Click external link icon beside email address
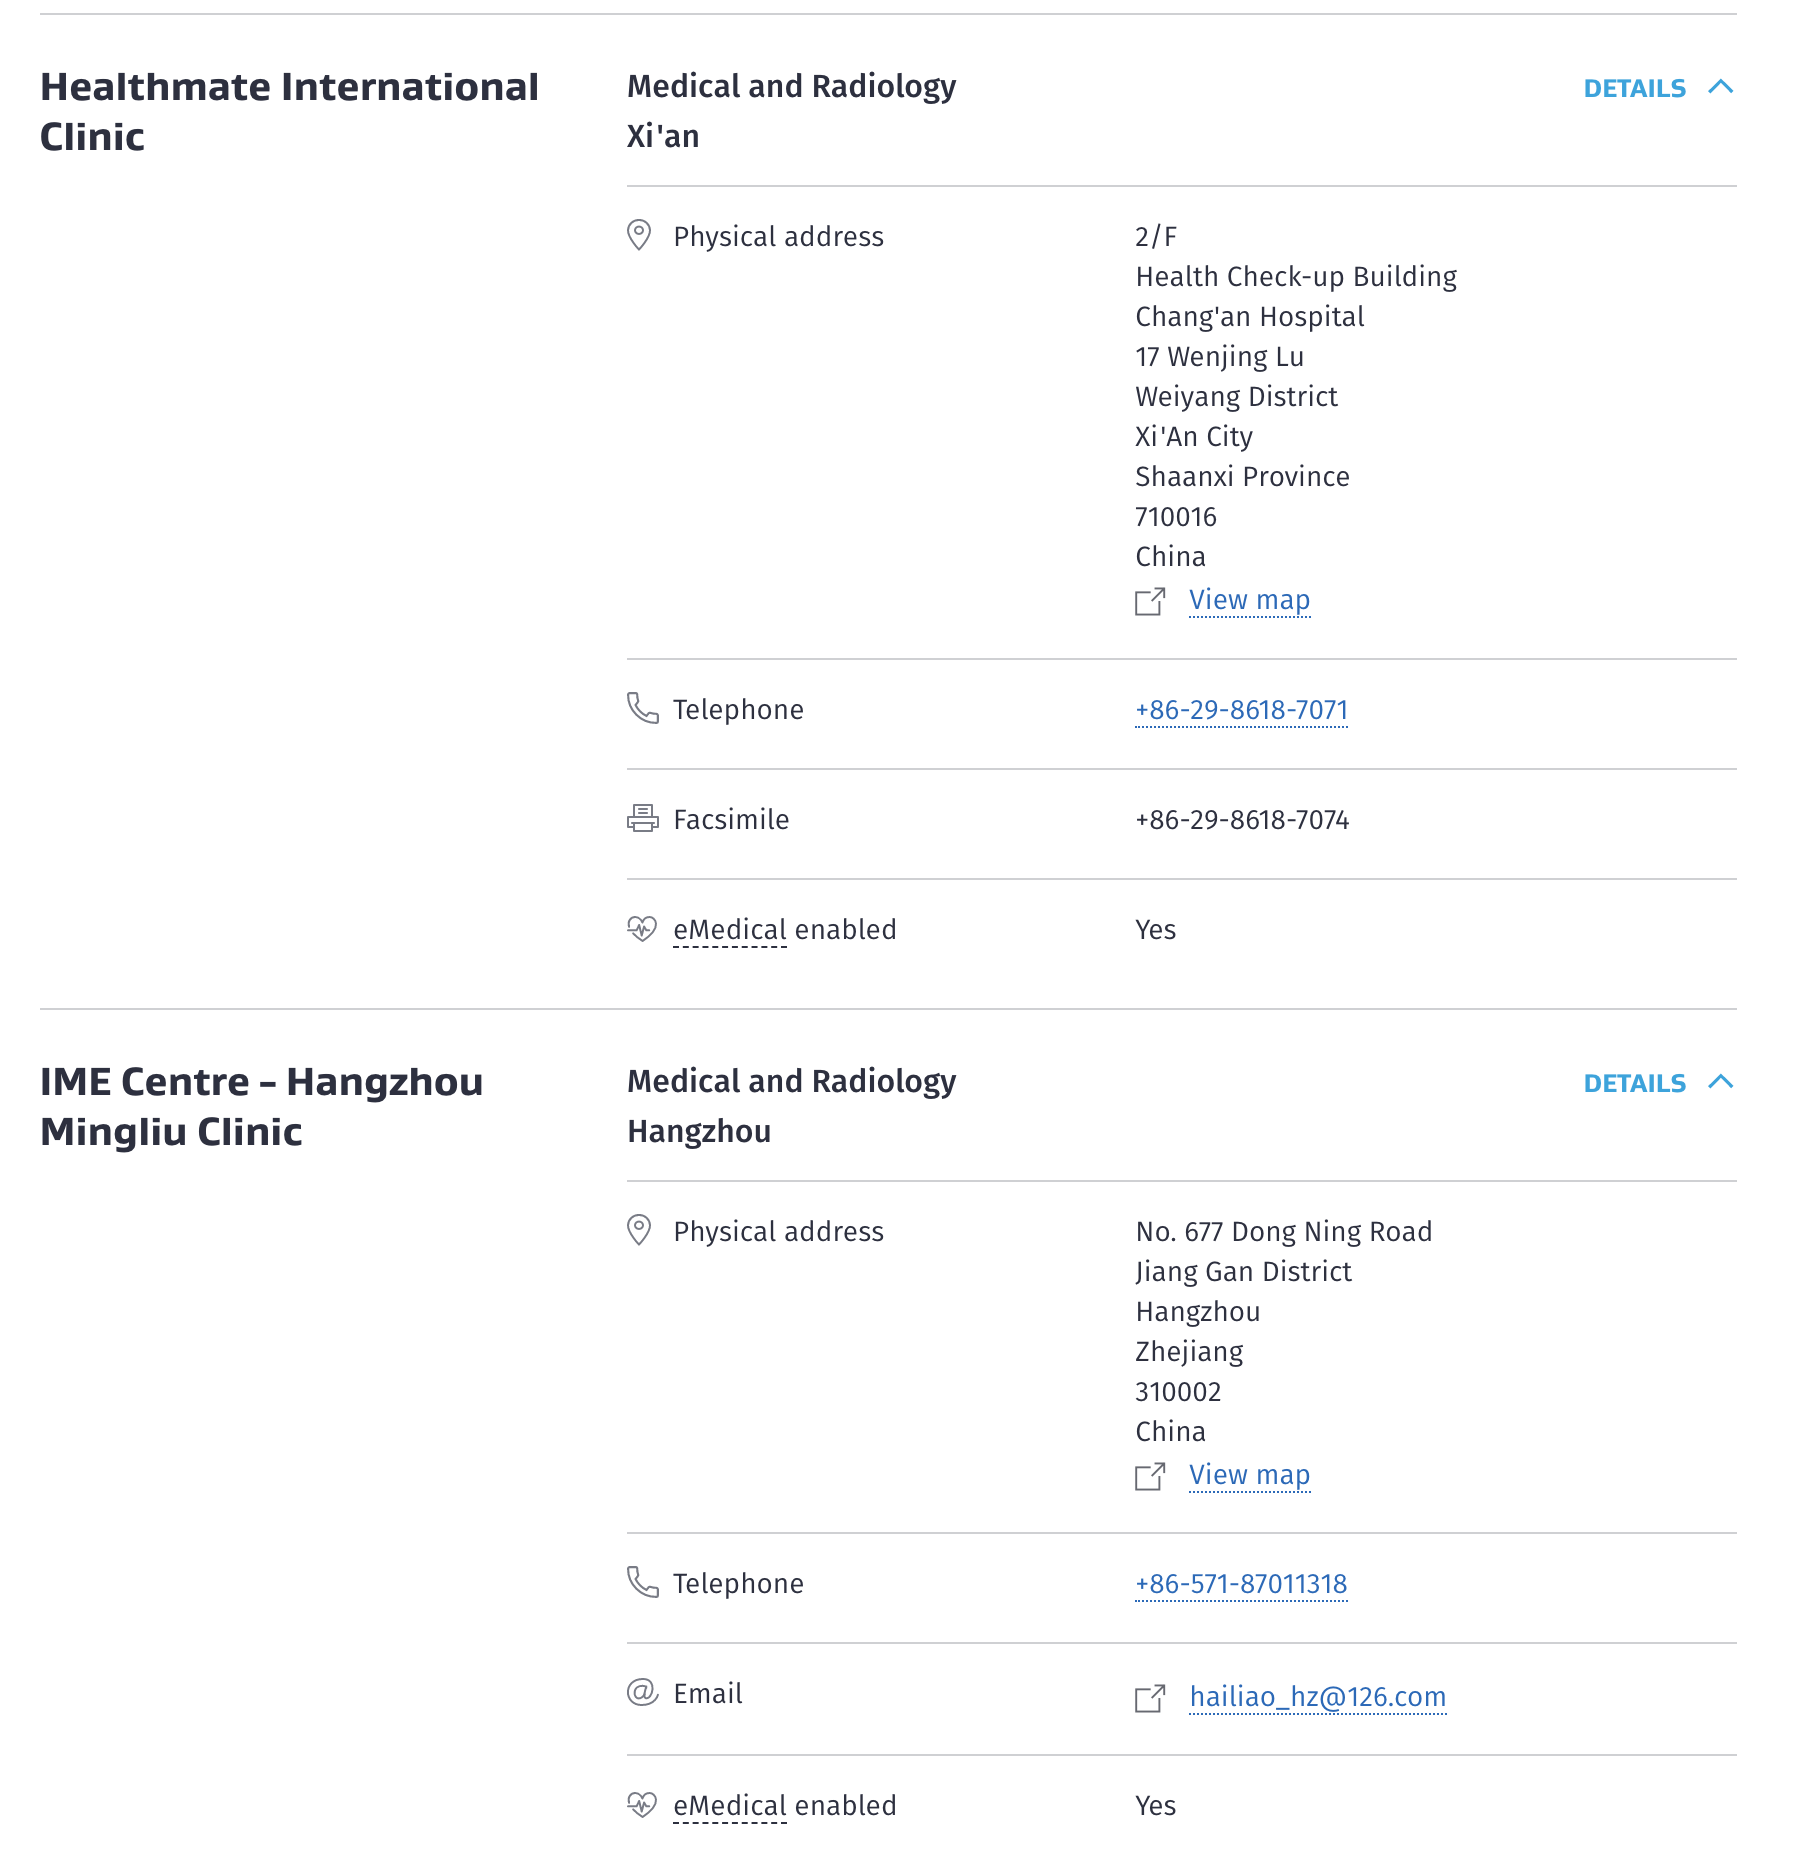This screenshot has height=1858, width=1812. point(1150,1698)
